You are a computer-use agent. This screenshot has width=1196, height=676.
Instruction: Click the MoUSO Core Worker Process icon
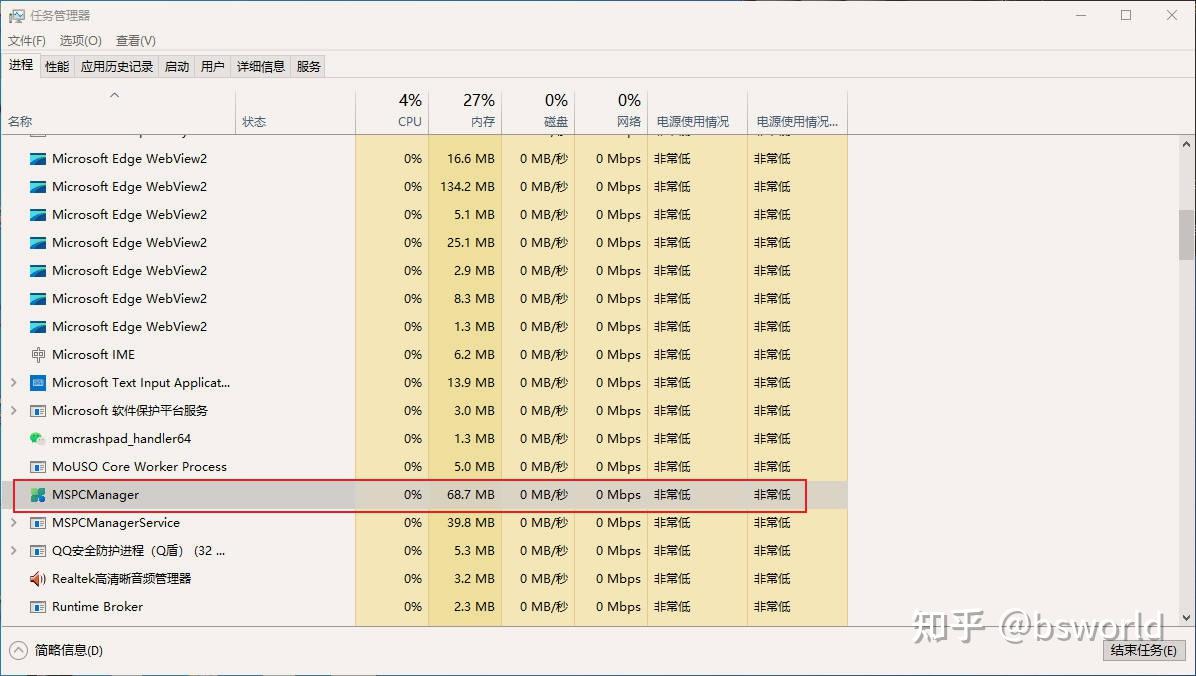point(37,466)
